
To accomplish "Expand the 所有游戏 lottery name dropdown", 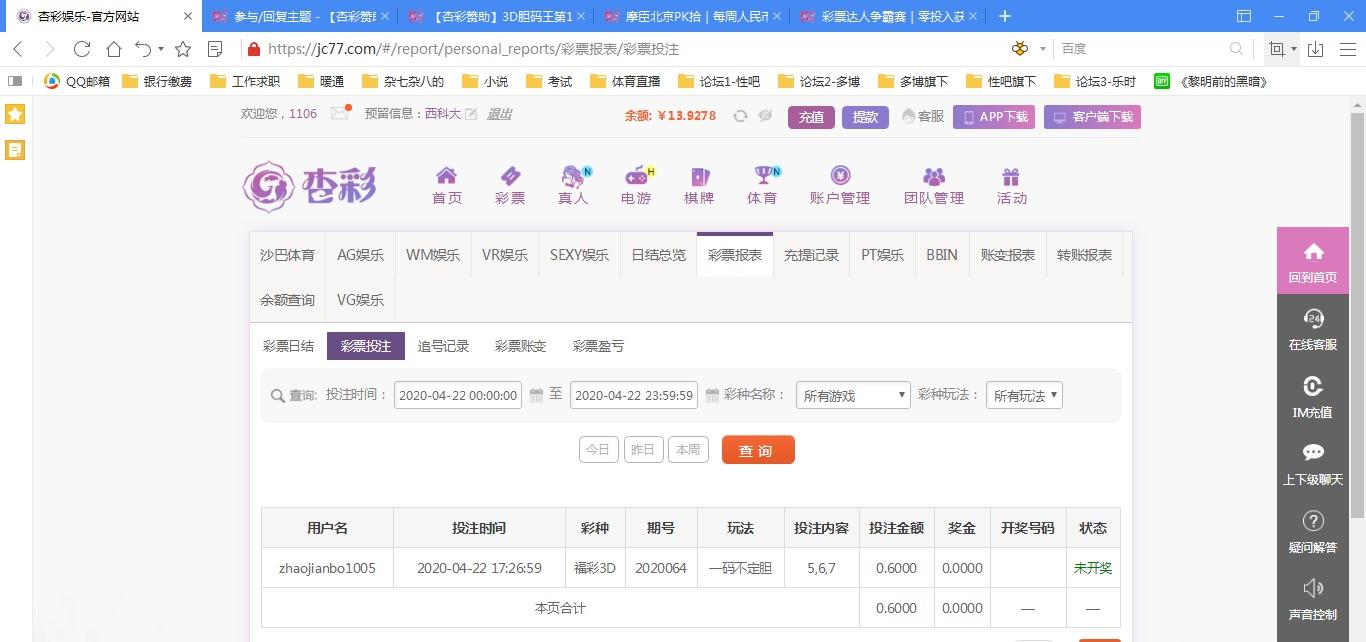I will coord(853,396).
